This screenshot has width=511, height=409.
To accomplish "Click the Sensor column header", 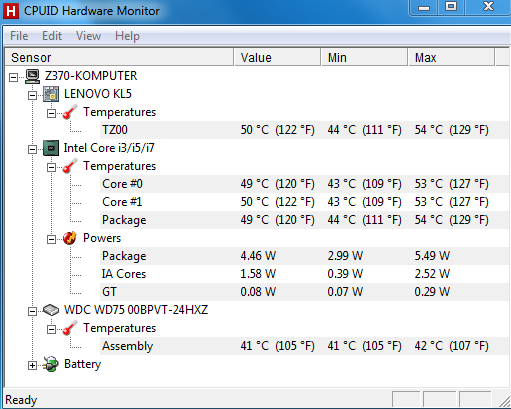I will (119, 57).
